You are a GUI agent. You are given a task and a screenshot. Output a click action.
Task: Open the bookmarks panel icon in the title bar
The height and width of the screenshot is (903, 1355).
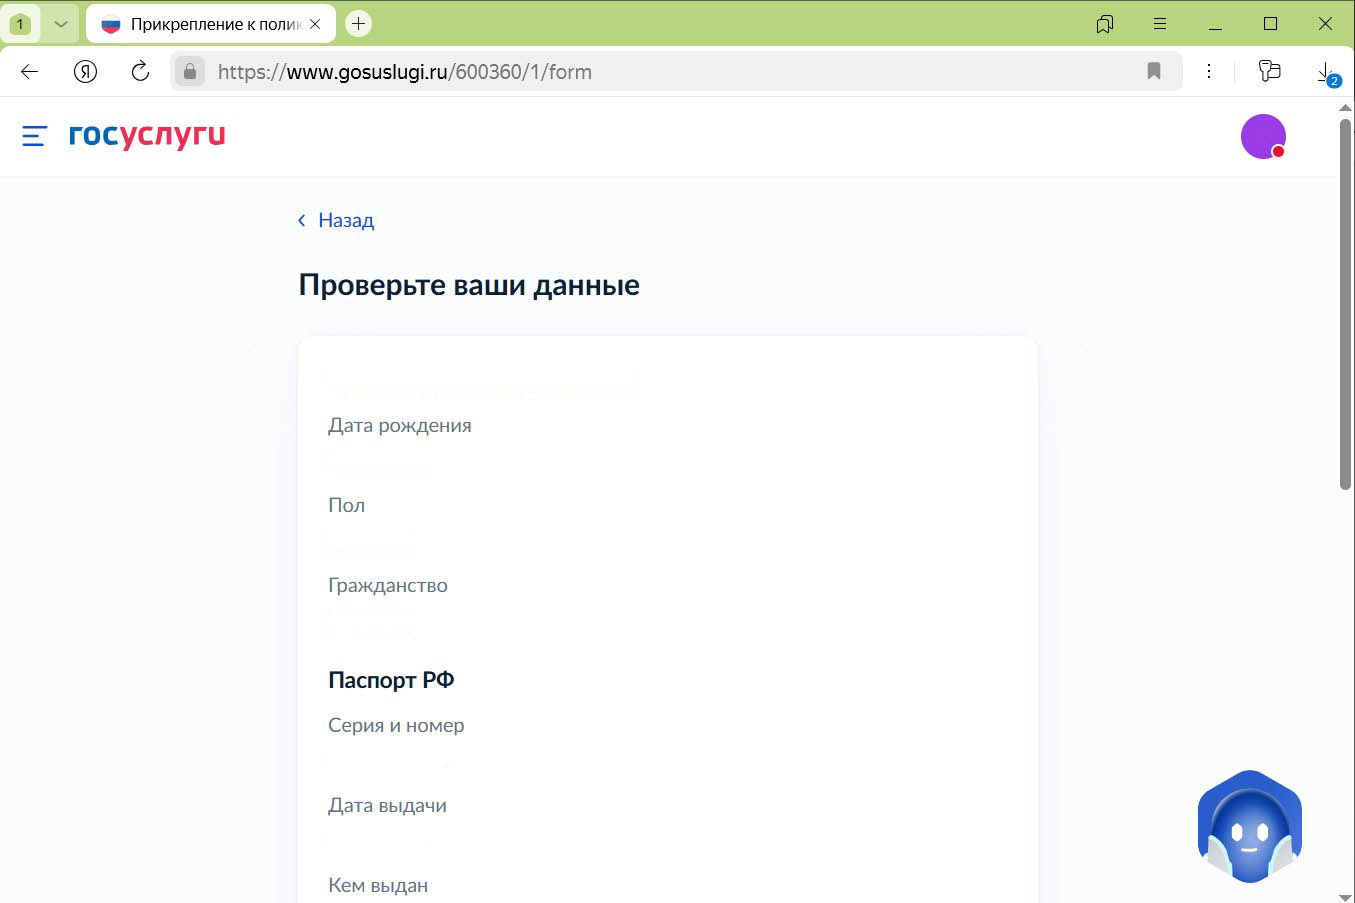(x=1104, y=22)
